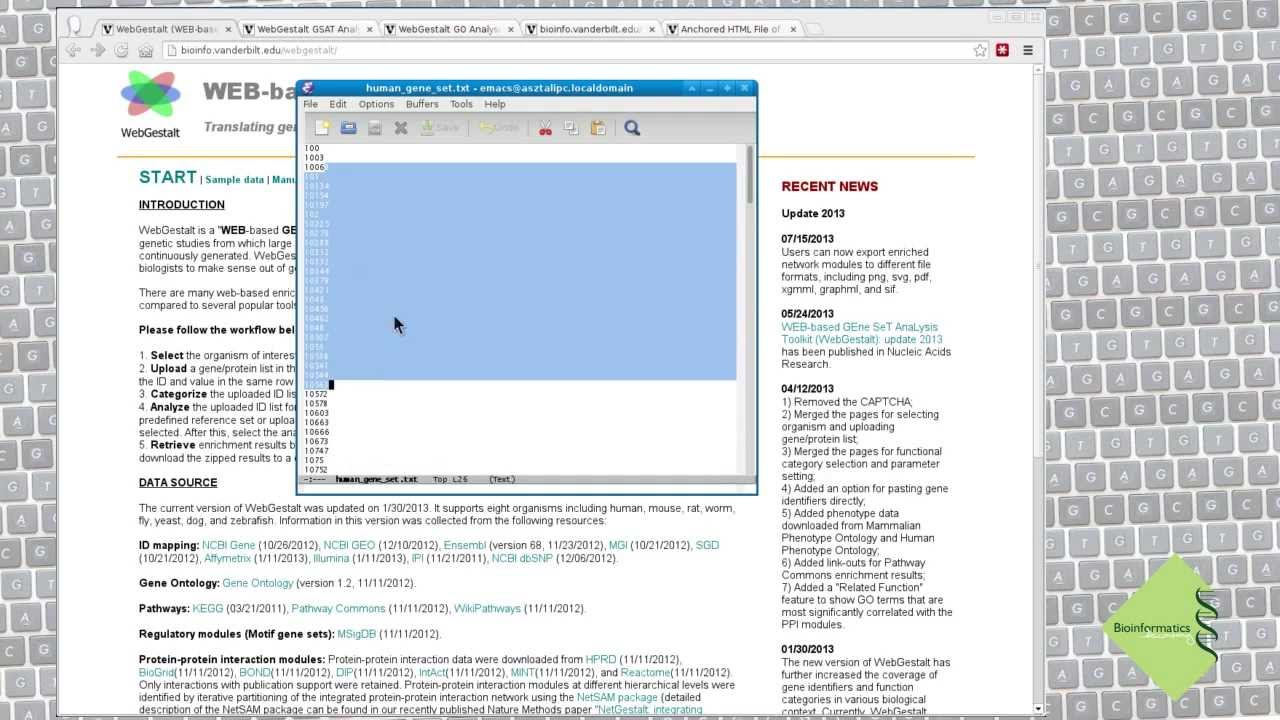Click the IntAct link
The height and width of the screenshot is (720, 1280).
[432, 672]
